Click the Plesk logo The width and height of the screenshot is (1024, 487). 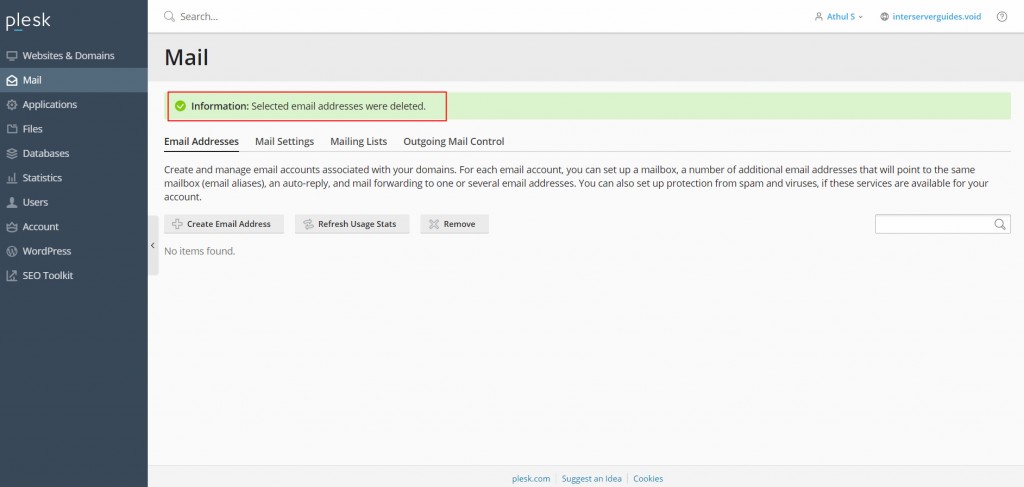[28, 20]
